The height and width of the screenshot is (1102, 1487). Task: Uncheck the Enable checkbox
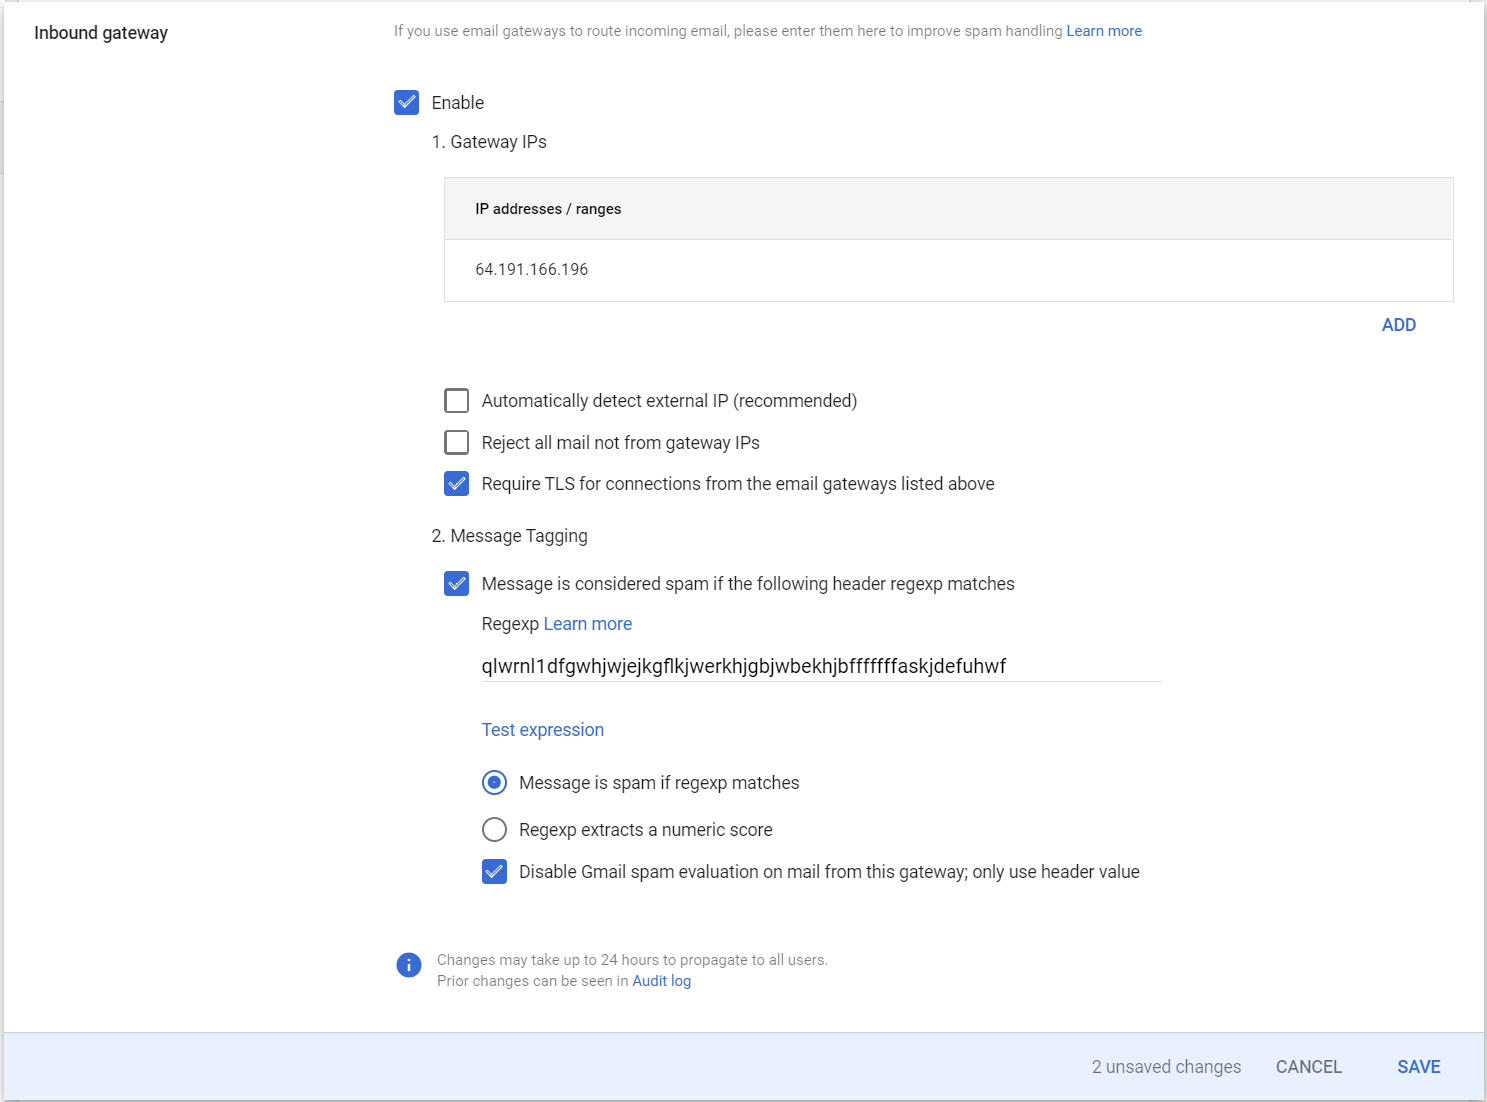click(x=407, y=103)
